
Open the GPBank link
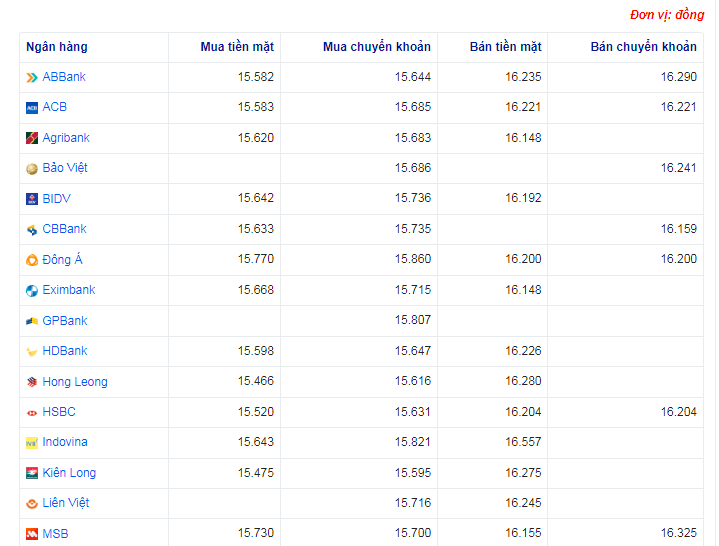[64, 321]
